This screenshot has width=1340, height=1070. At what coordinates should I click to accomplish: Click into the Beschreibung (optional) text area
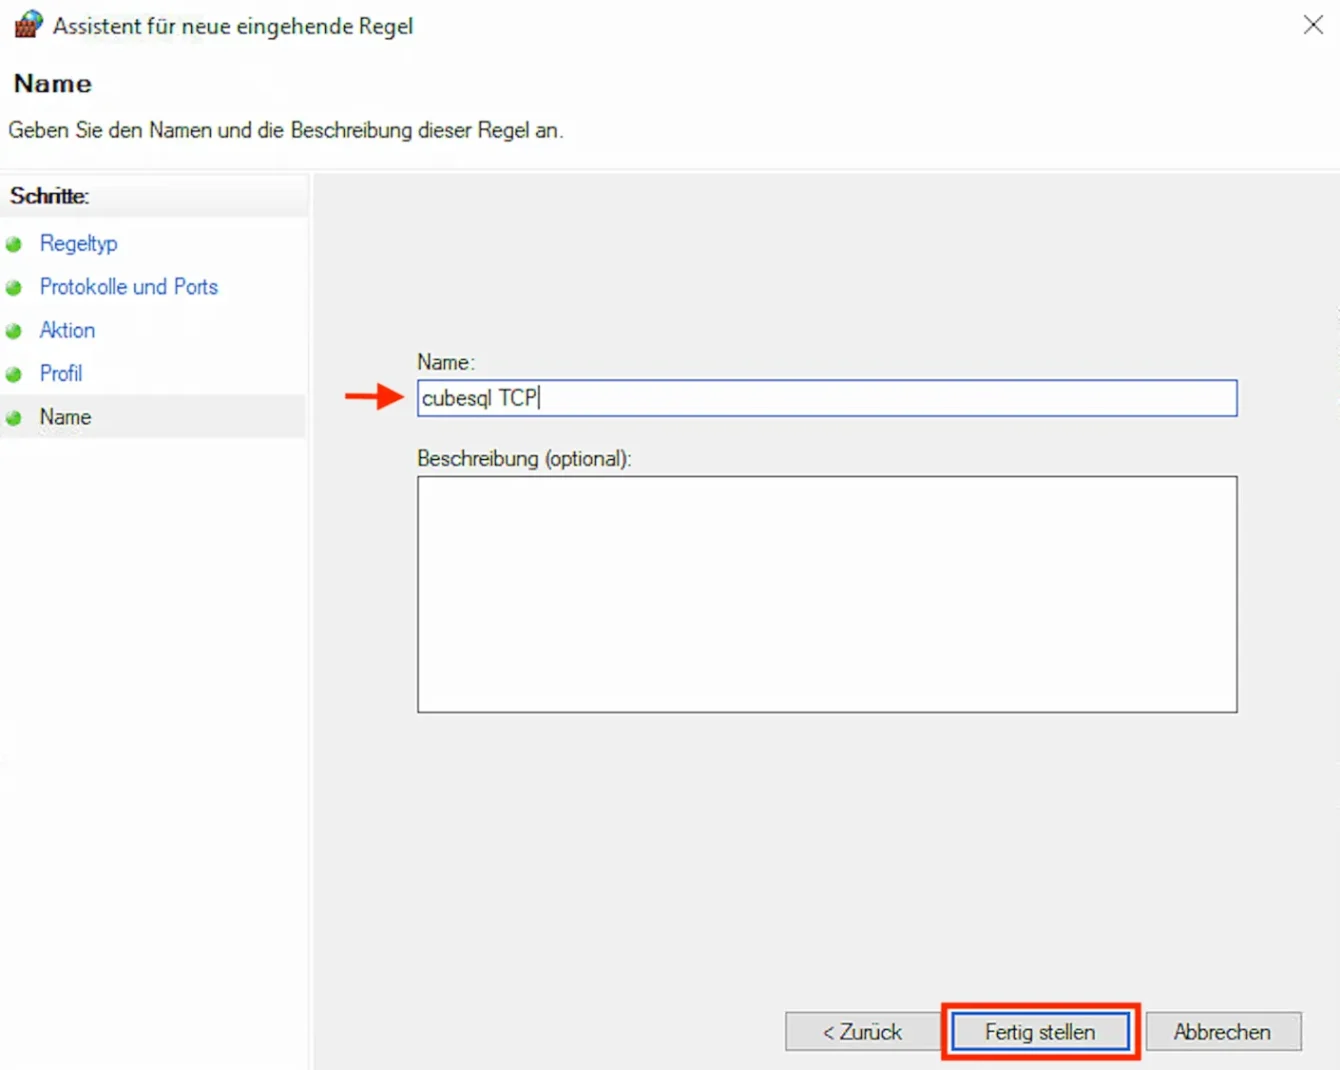[827, 594]
